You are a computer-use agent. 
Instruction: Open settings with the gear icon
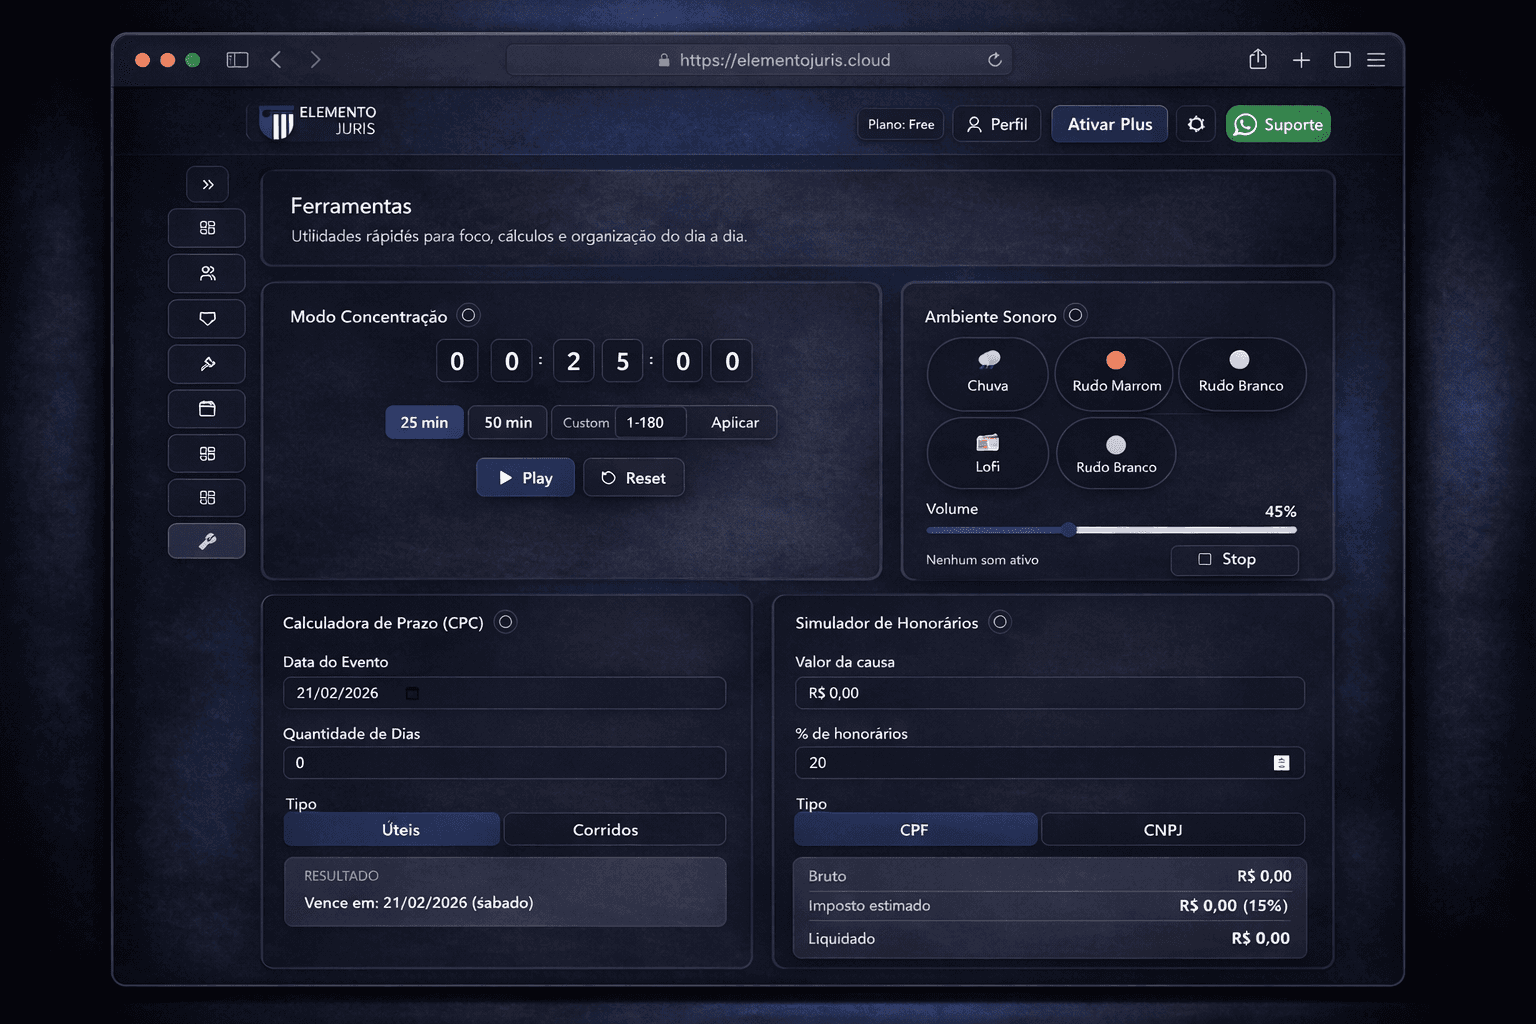(1196, 124)
